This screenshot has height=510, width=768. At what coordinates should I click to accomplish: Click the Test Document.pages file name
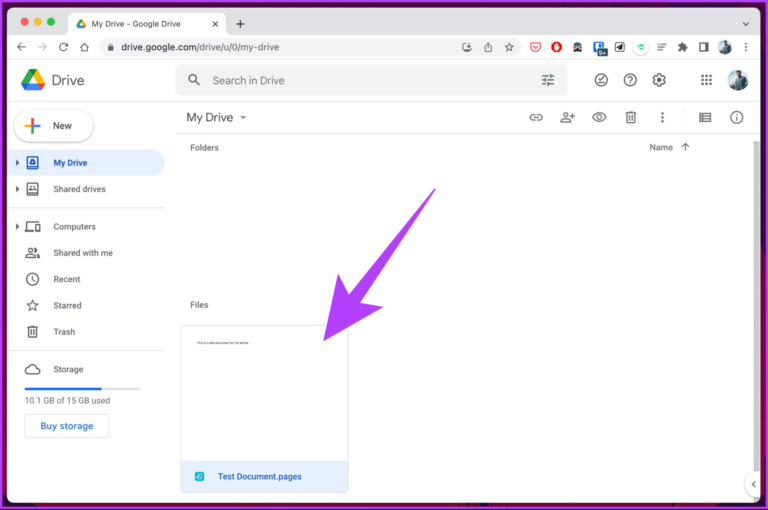click(x=260, y=476)
